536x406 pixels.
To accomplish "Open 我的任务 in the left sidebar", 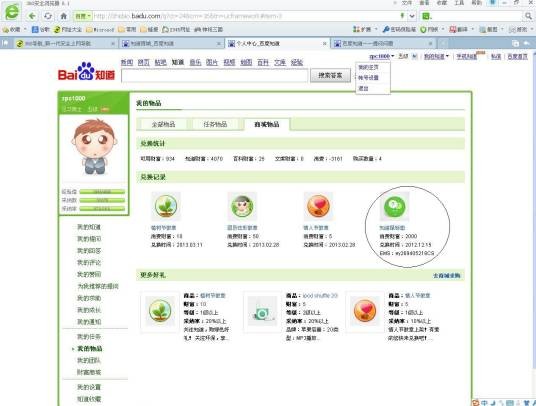I will pyautogui.click(x=89, y=337).
